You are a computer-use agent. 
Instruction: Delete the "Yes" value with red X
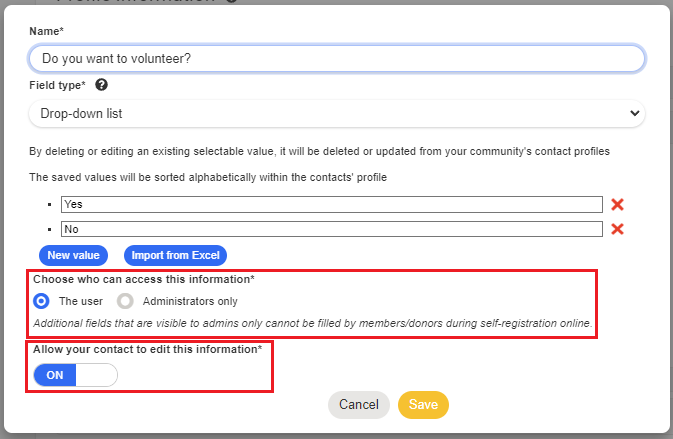click(x=617, y=204)
